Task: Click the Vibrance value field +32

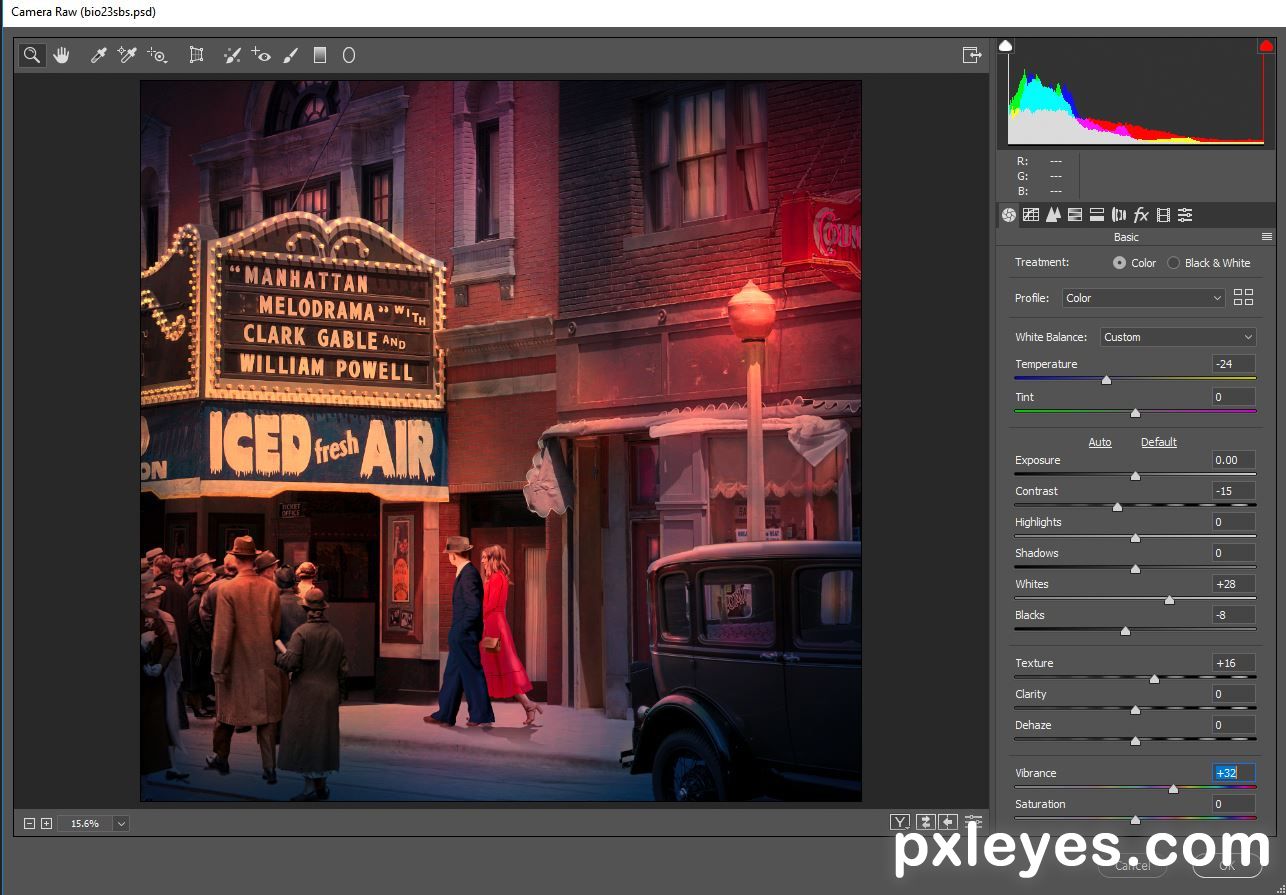Action: [x=1233, y=773]
